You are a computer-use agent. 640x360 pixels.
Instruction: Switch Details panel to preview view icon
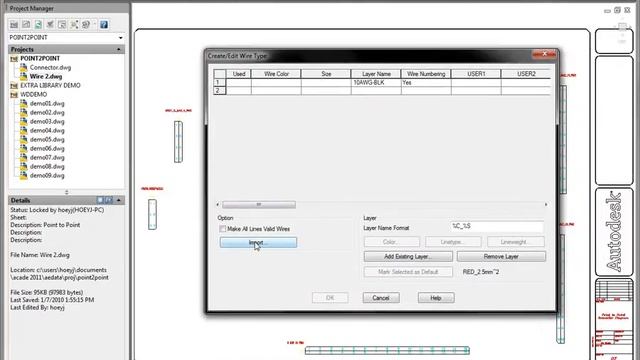(109, 200)
